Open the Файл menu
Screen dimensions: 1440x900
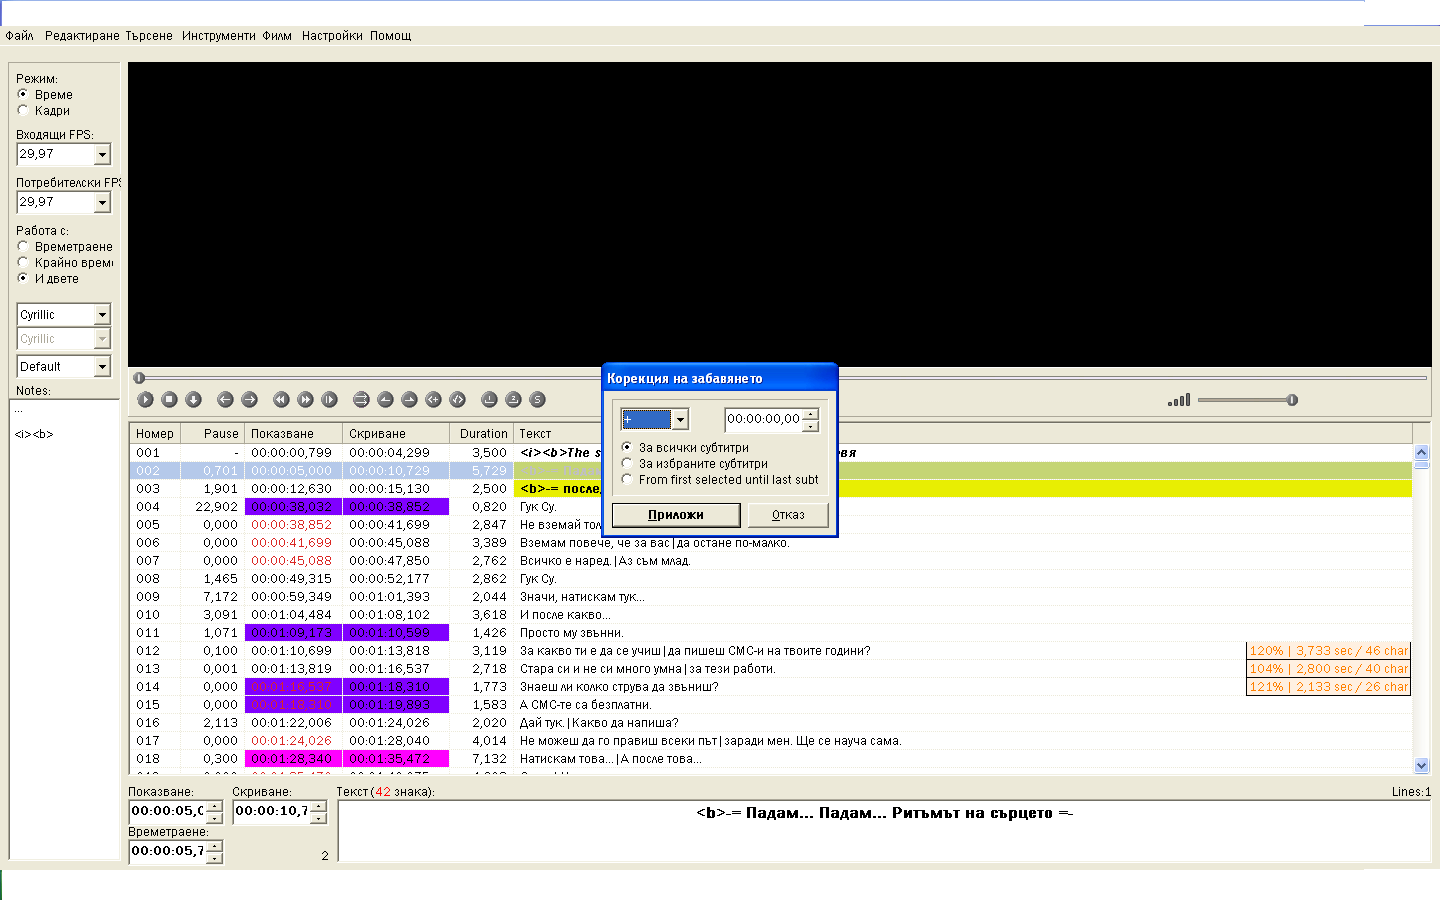point(20,35)
